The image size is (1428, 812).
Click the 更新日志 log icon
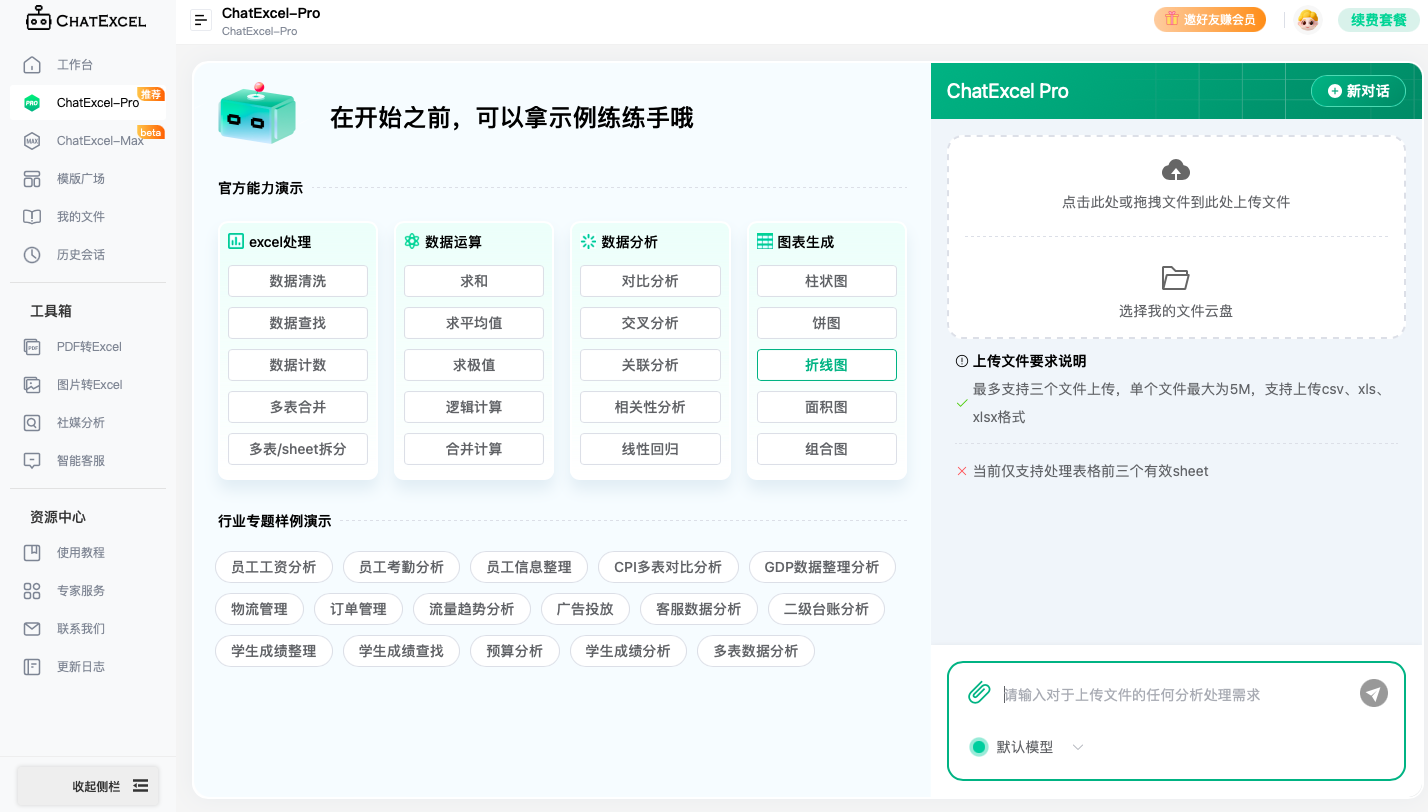coord(33,667)
